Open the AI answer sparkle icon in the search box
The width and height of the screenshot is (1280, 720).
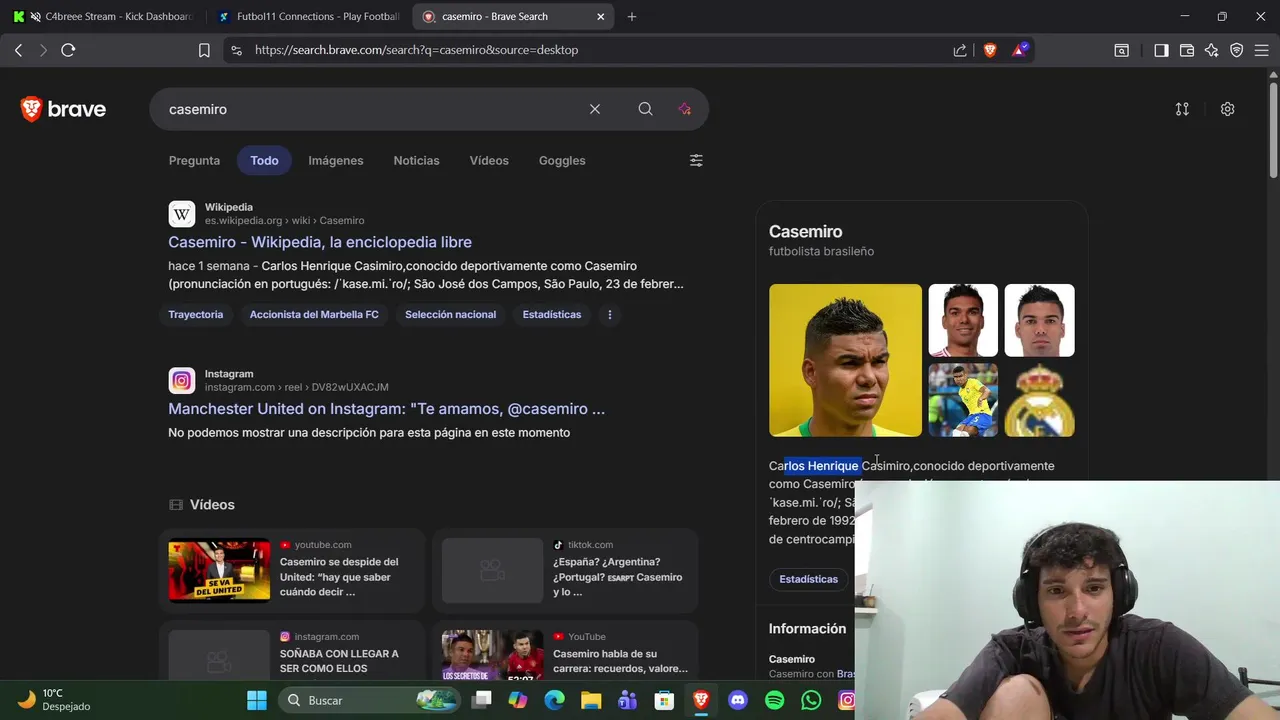[x=685, y=109]
